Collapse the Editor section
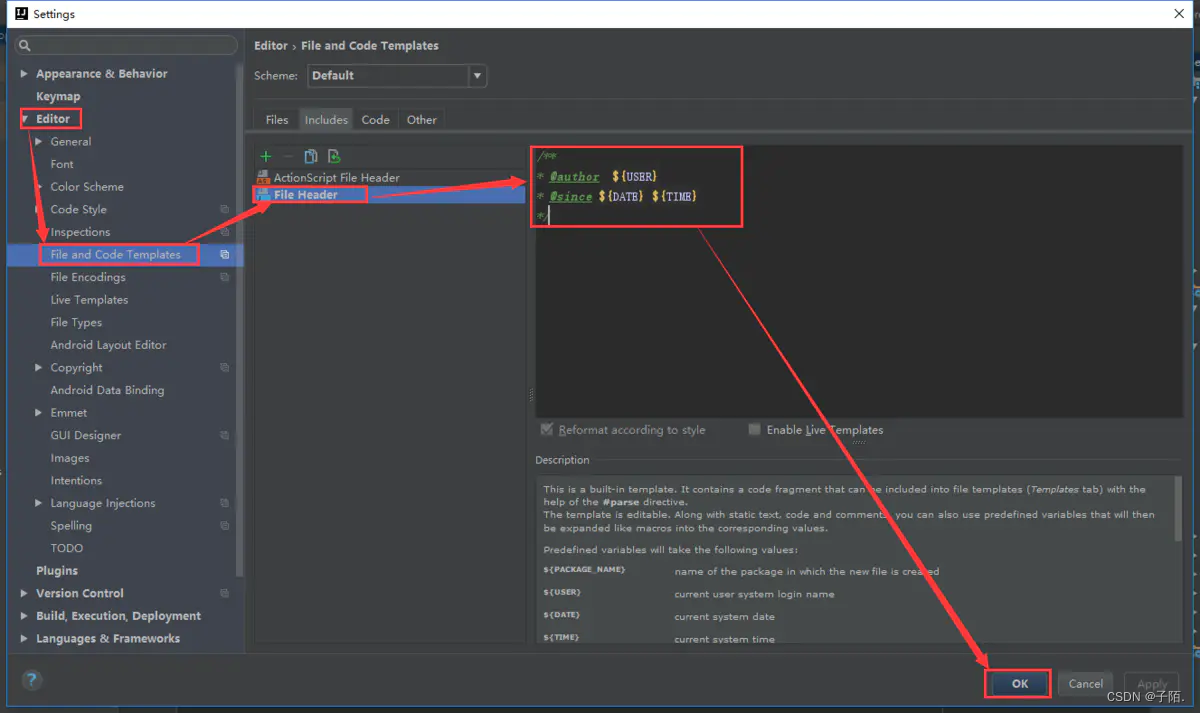This screenshot has width=1200, height=713. tap(25, 119)
